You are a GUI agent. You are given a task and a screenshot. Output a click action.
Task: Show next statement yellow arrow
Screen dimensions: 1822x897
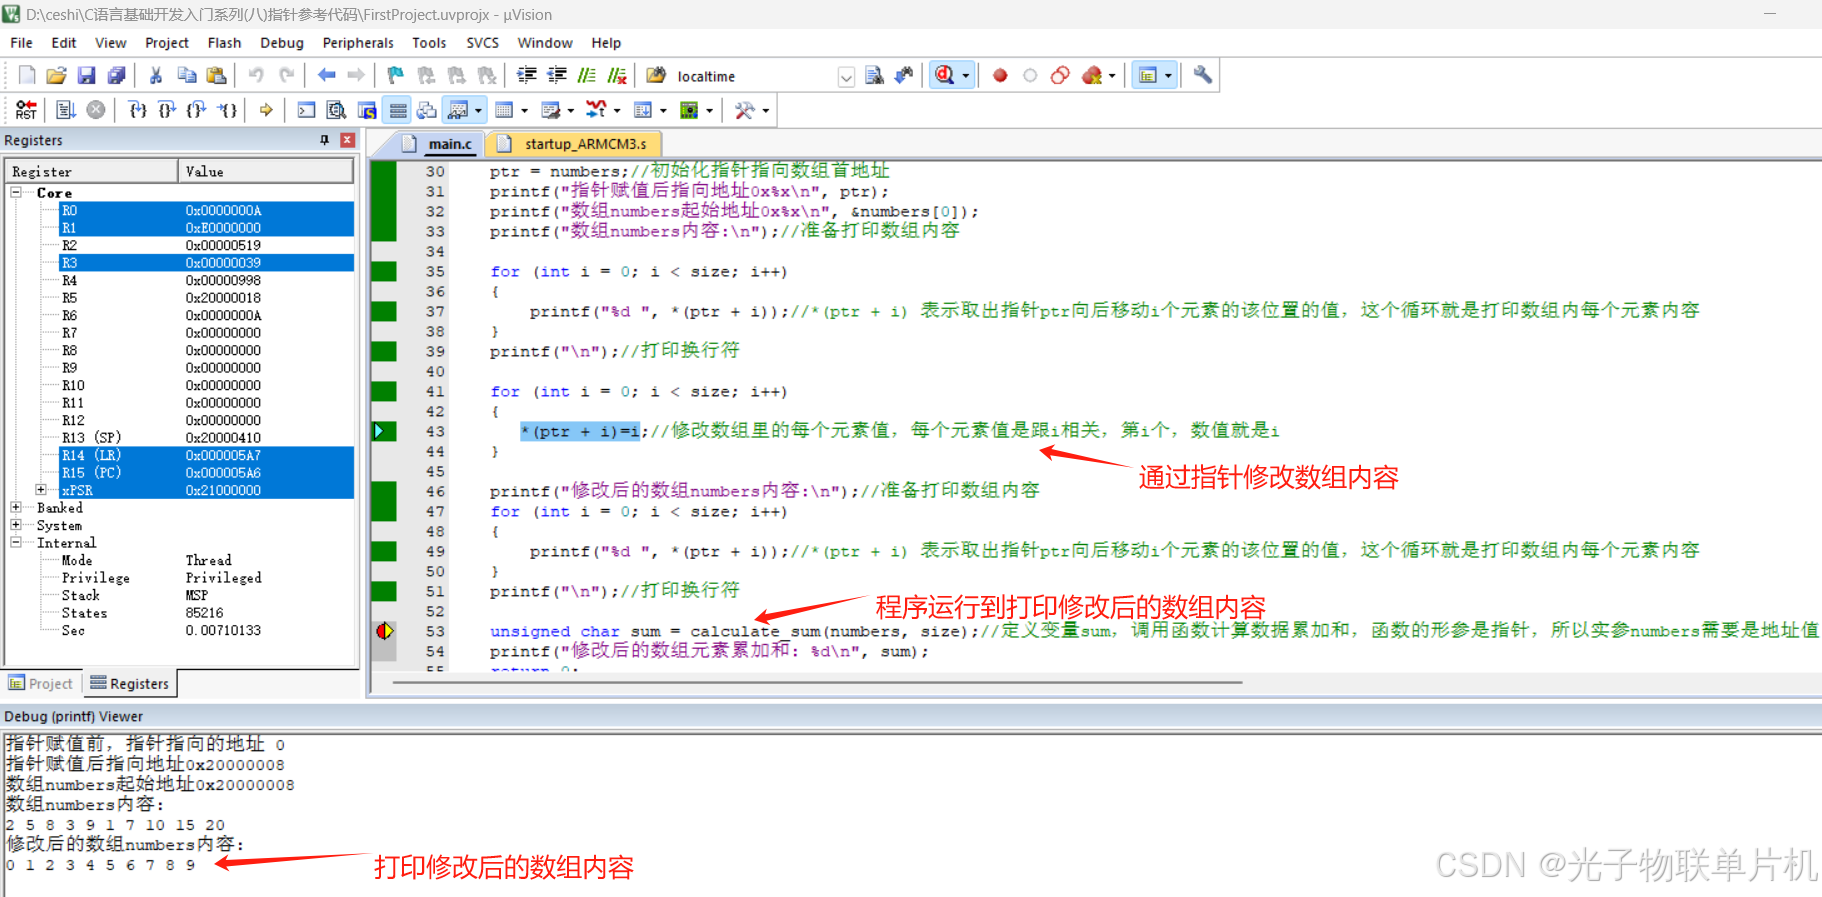point(266,110)
